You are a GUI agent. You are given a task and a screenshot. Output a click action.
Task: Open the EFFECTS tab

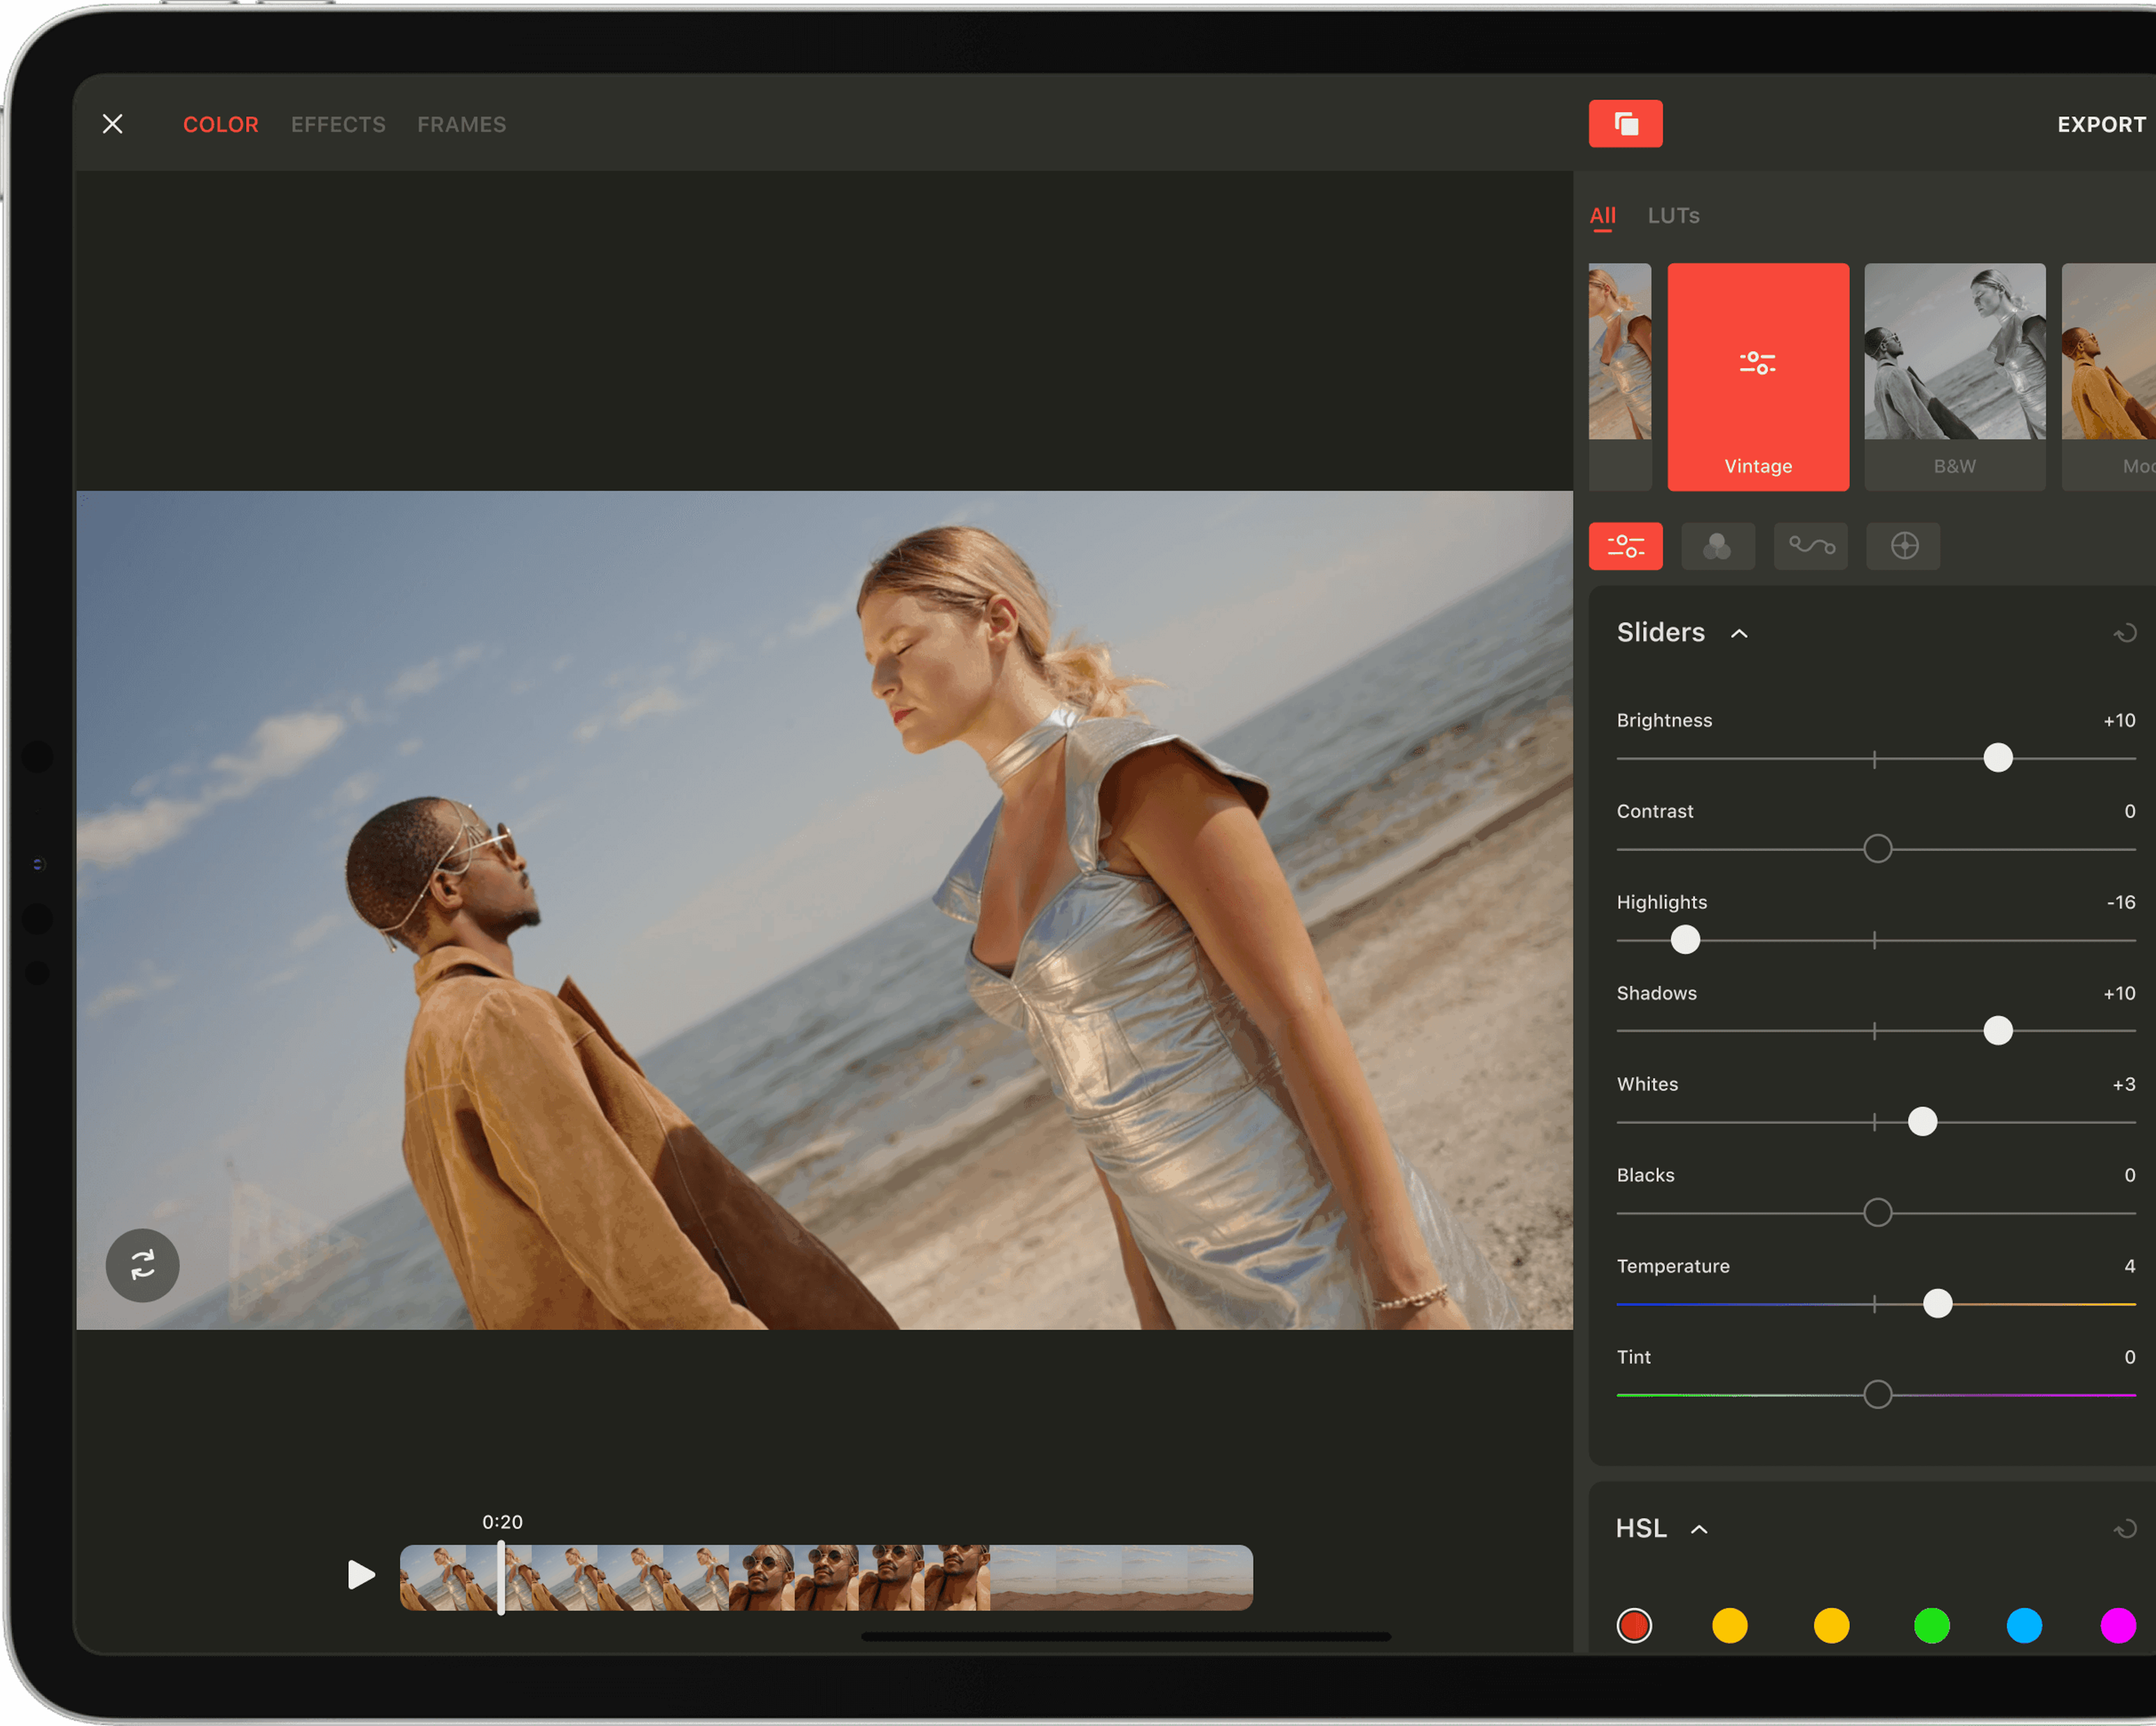(338, 125)
